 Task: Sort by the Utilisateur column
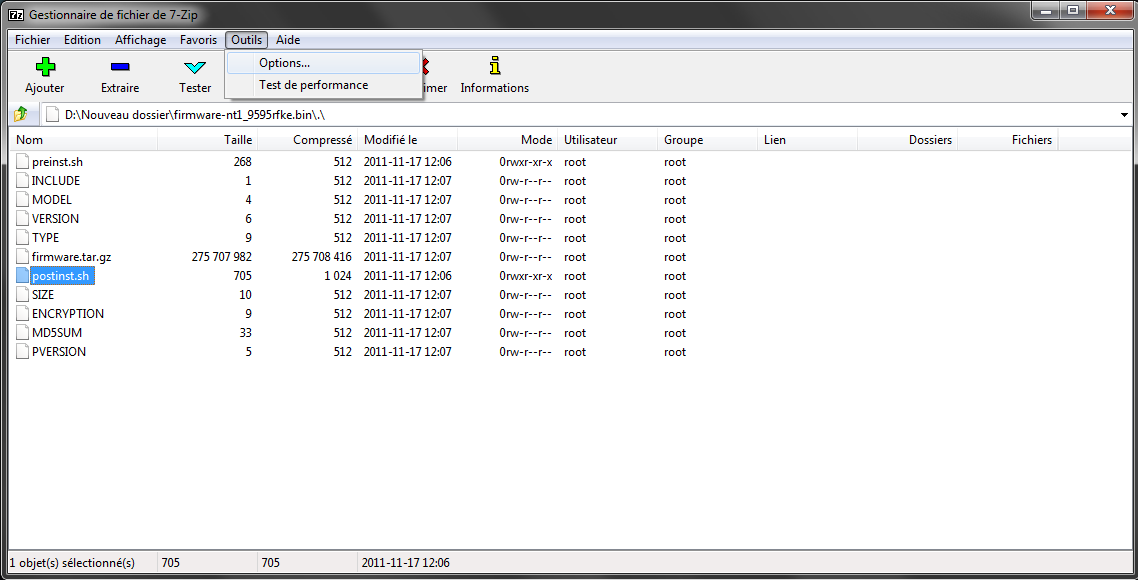click(608, 140)
